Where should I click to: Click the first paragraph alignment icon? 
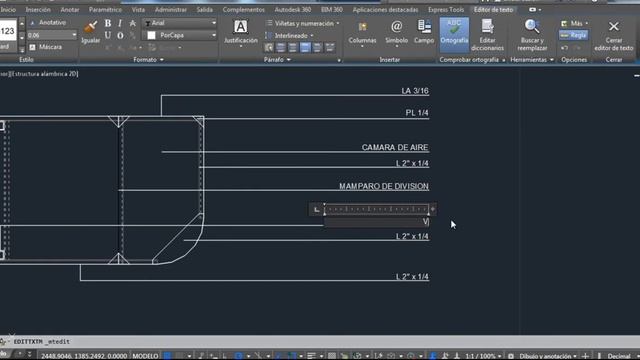[x=269, y=48]
